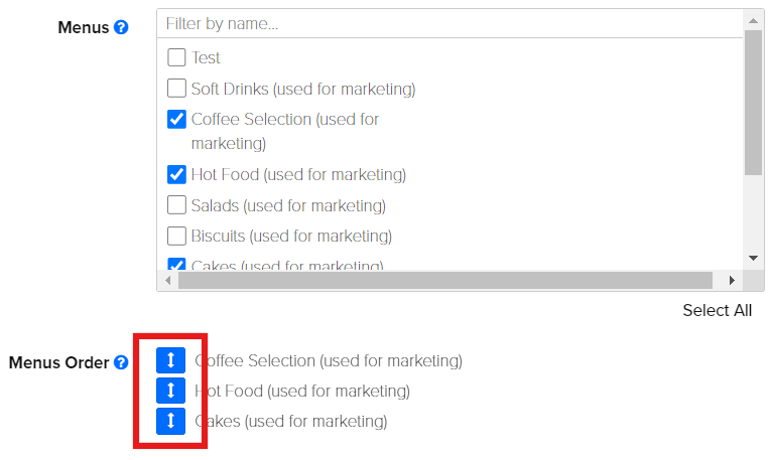Click the horizontal scrollbar thumb
770x460 pixels.
point(445,280)
